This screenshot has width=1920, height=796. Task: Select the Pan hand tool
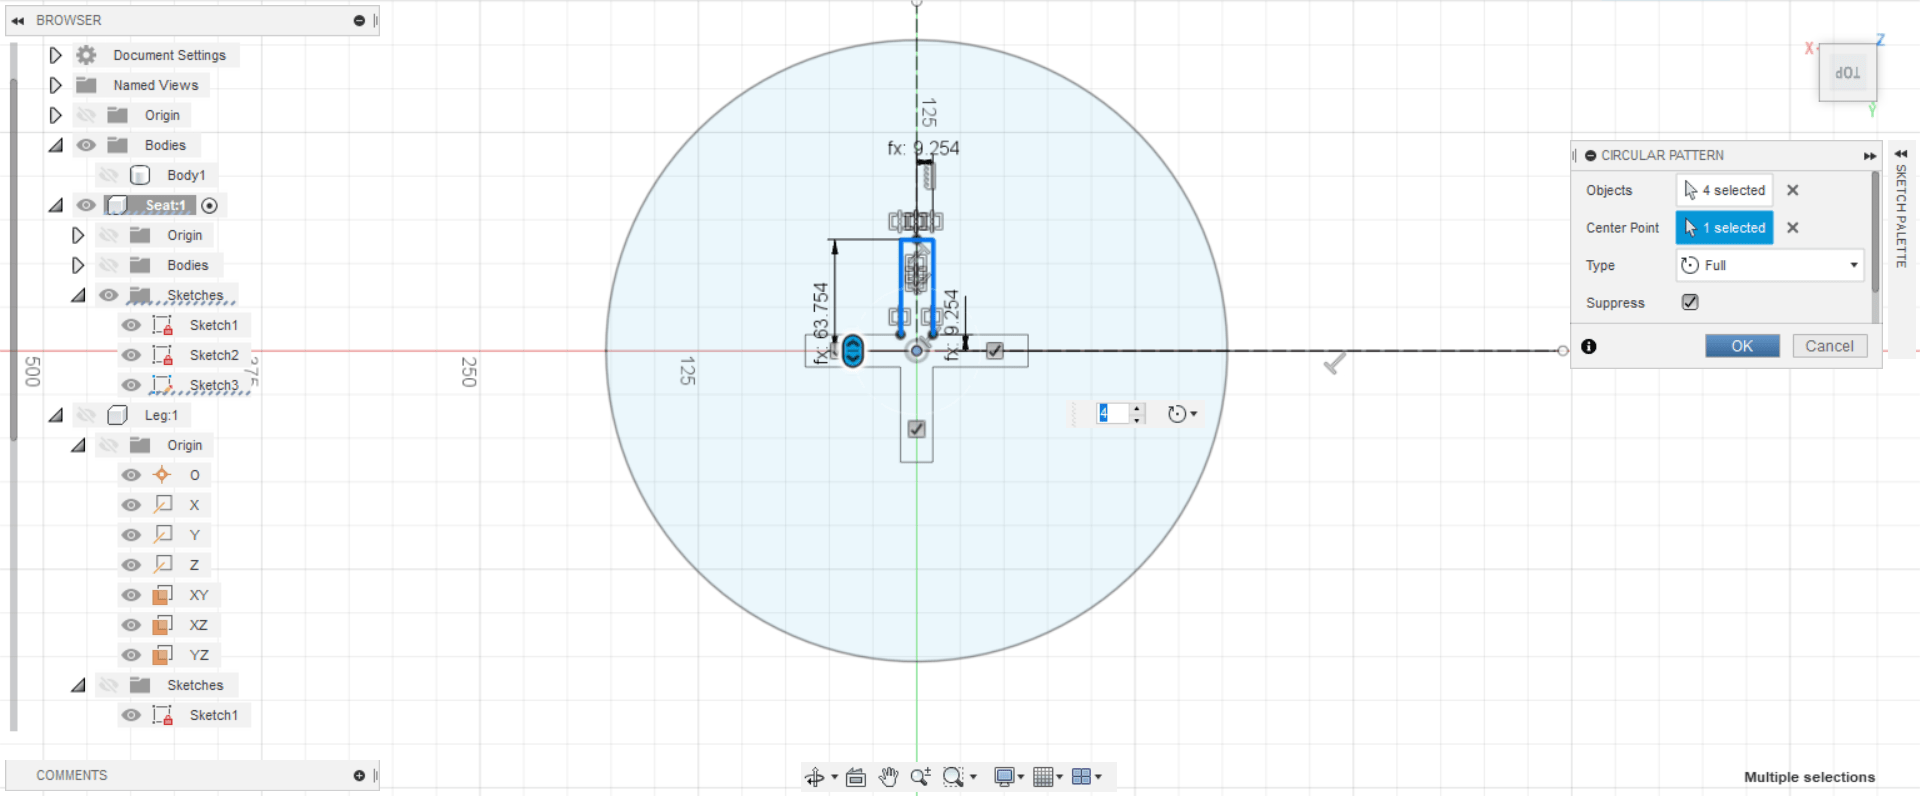pos(888,777)
